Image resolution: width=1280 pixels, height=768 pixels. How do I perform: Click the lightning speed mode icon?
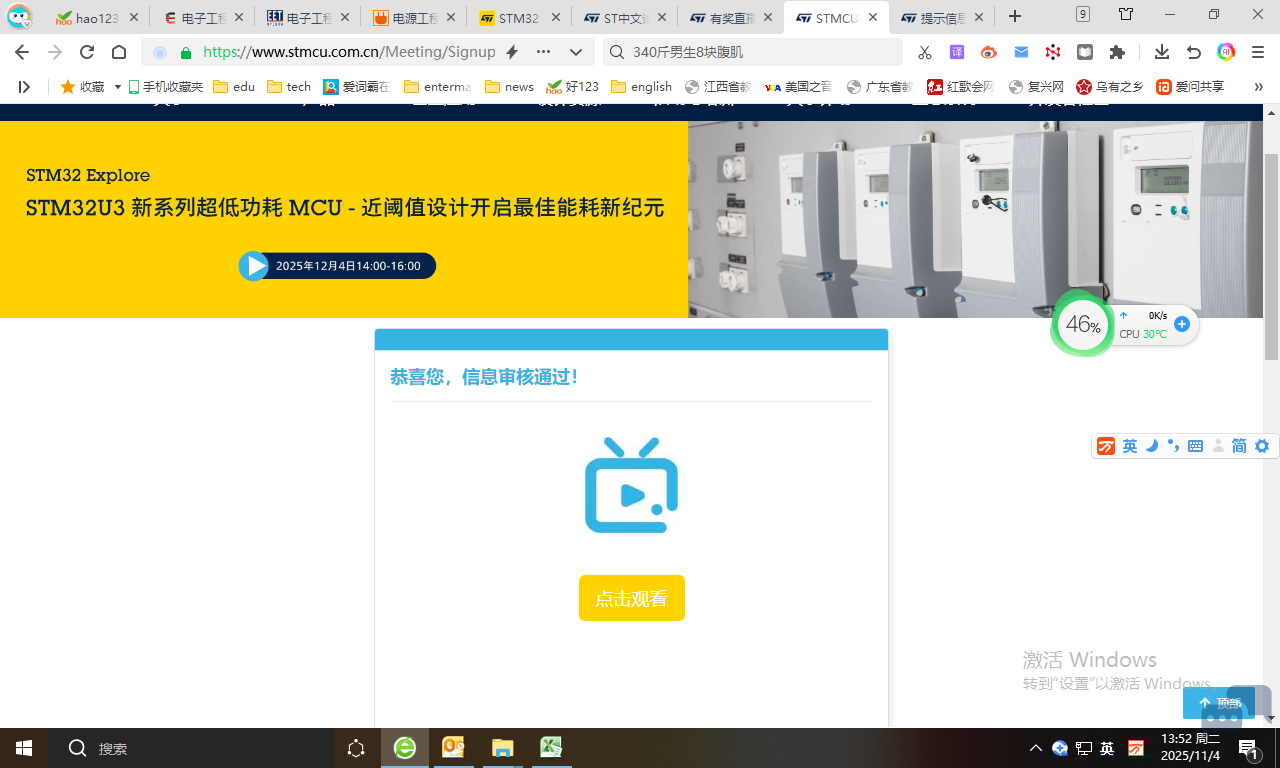512,52
